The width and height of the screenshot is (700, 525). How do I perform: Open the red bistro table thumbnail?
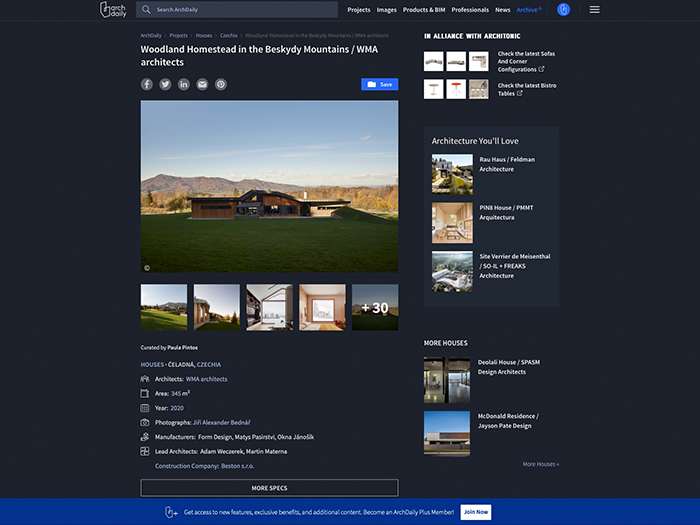point(456,89)
